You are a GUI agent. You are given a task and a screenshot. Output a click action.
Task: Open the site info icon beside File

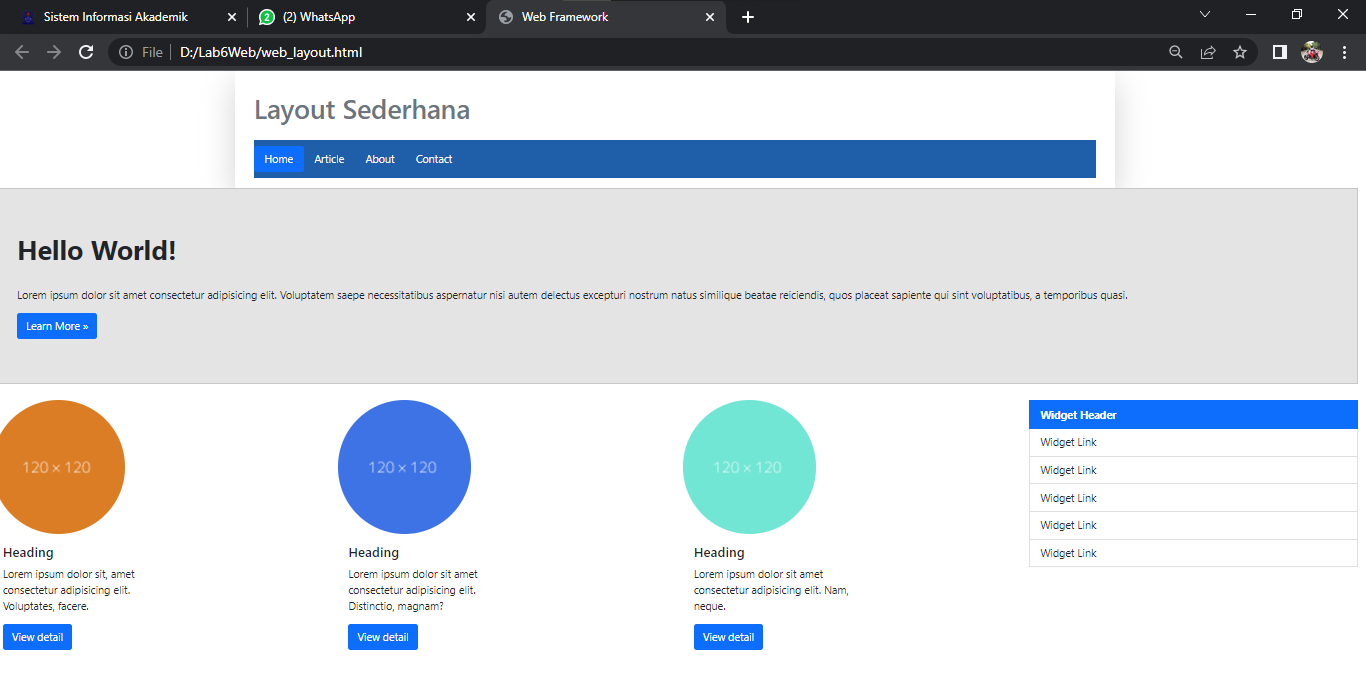126,52
